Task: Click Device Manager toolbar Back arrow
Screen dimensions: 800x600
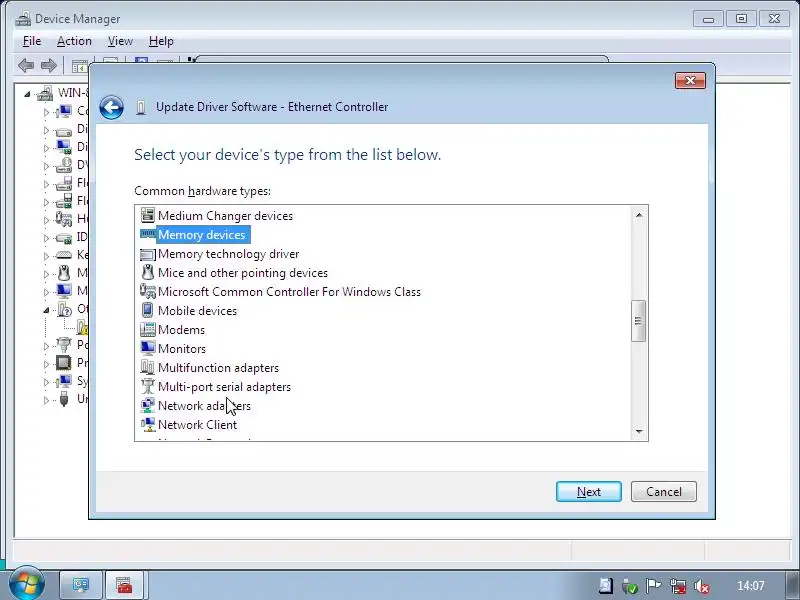Action: pos(26,65)
